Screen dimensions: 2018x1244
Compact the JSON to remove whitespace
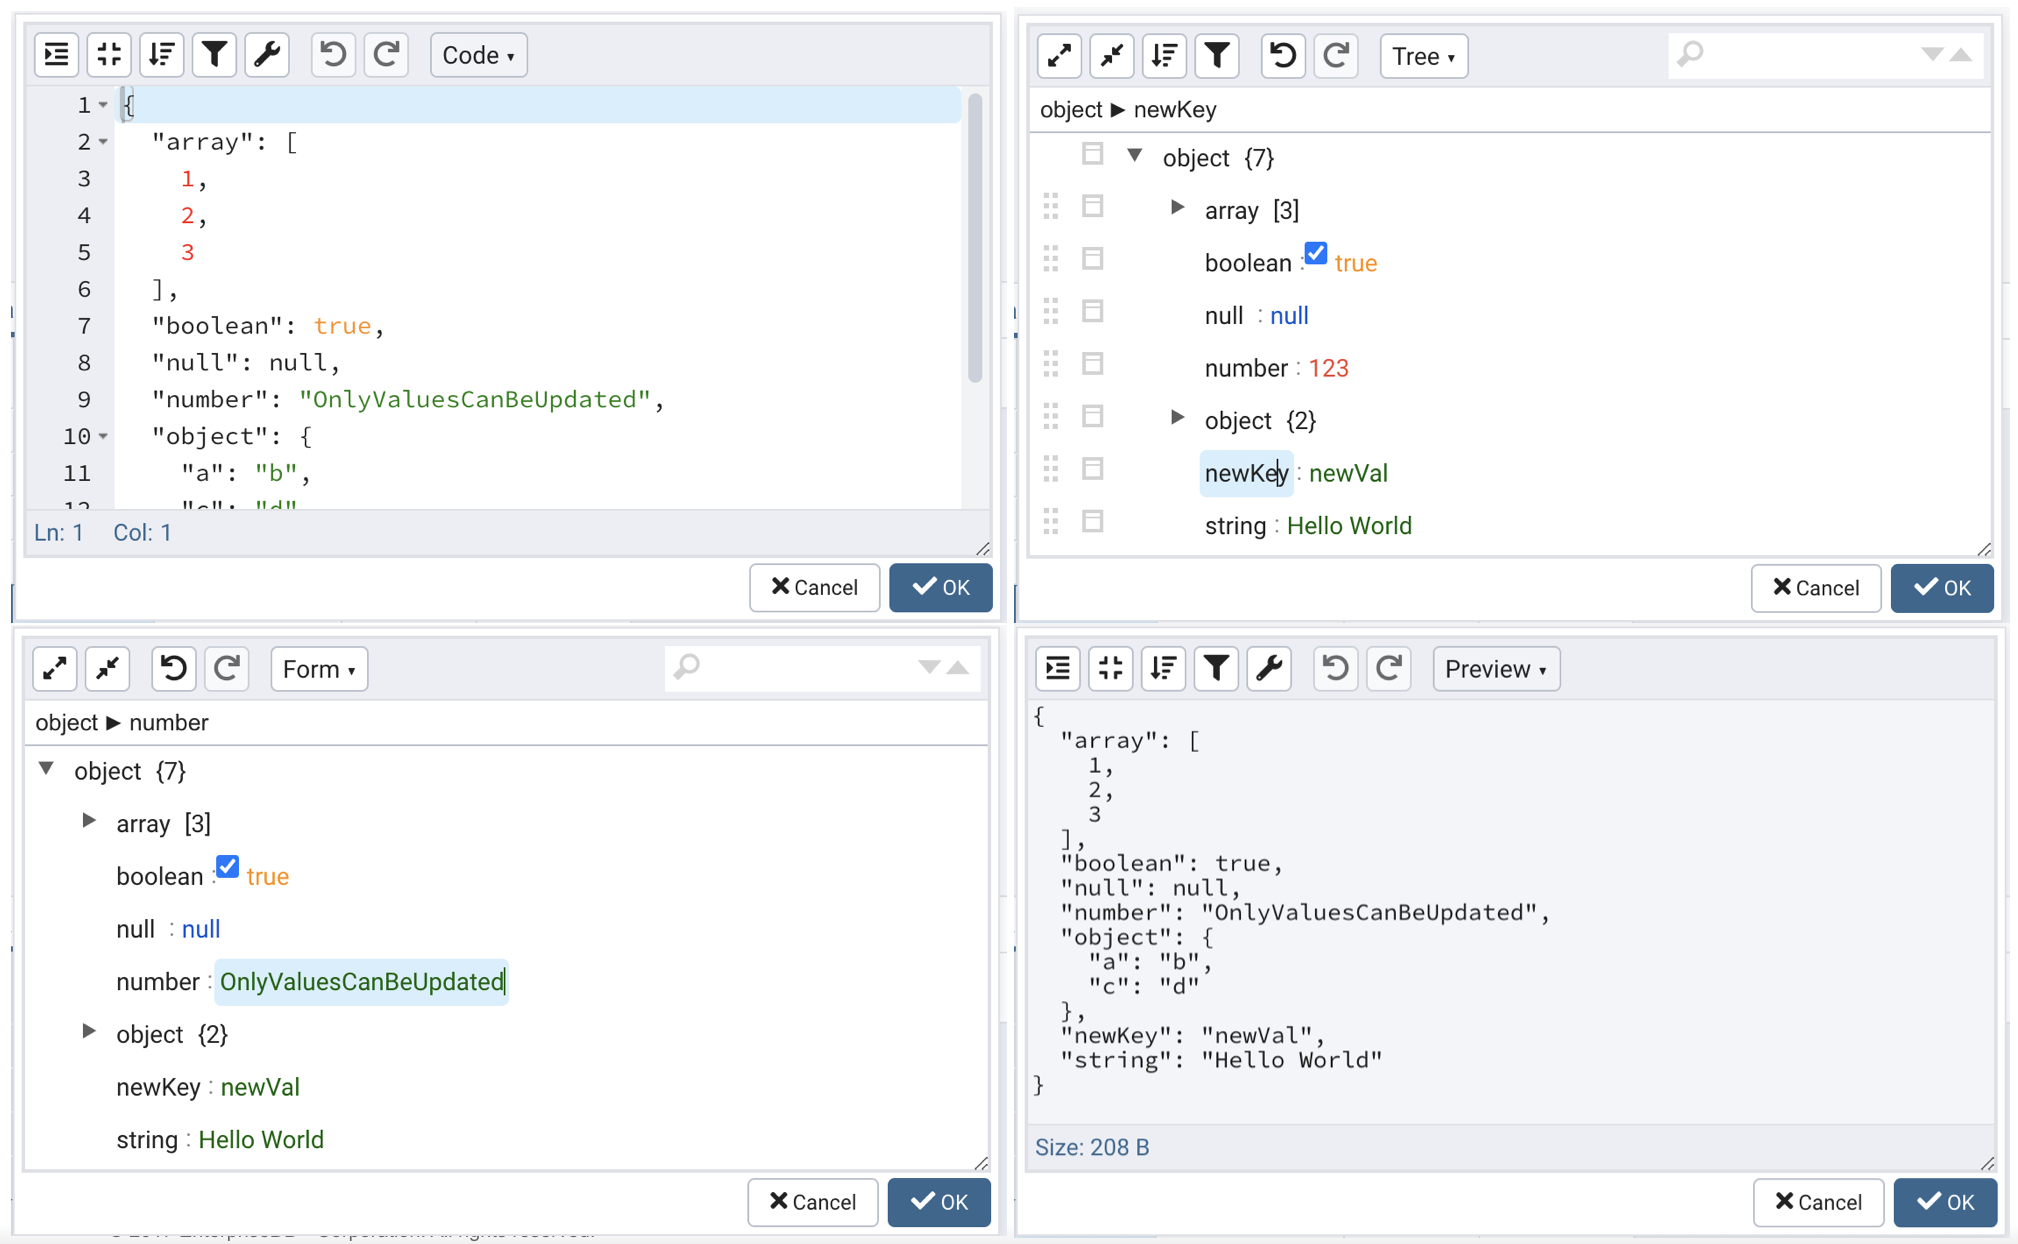[x=109, y=55]
